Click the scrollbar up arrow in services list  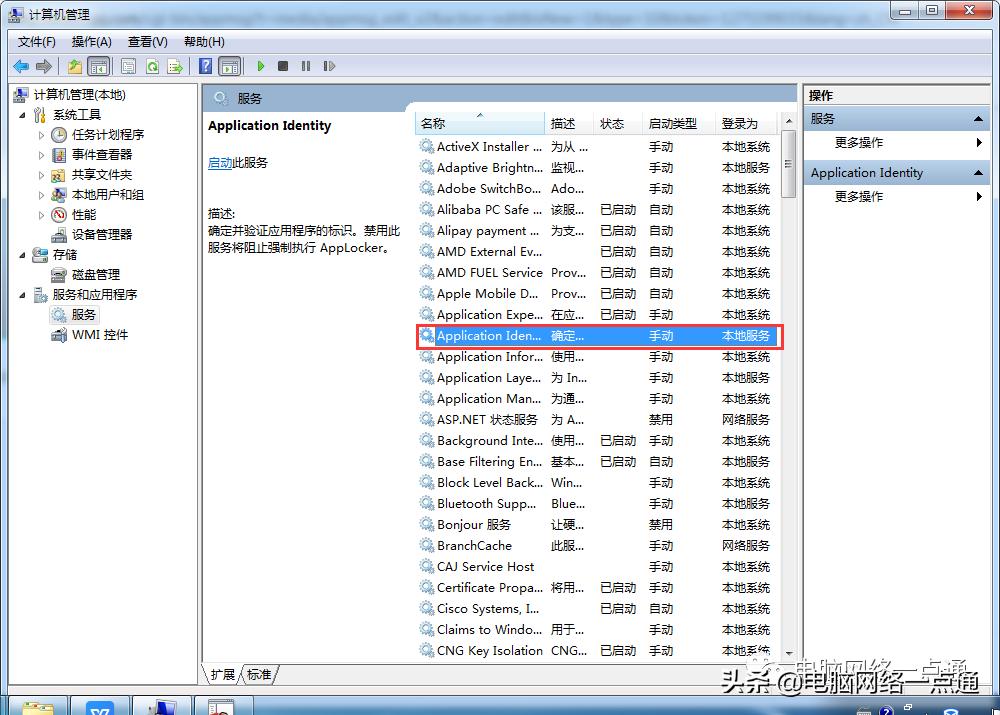[x=789, y=121]
